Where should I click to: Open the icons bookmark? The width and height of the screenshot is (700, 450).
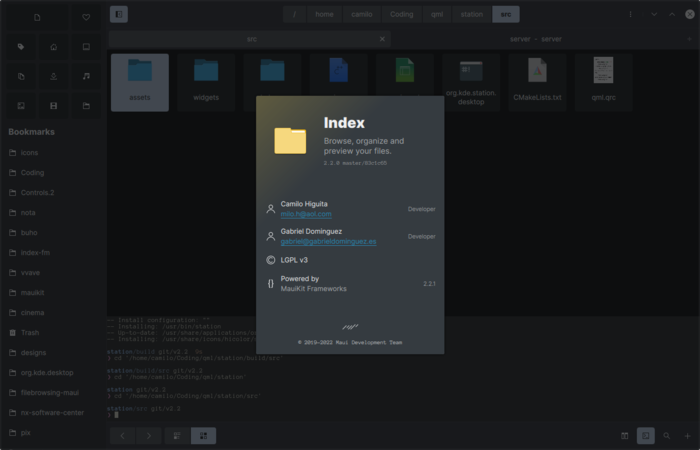click(x=54, y=153)
